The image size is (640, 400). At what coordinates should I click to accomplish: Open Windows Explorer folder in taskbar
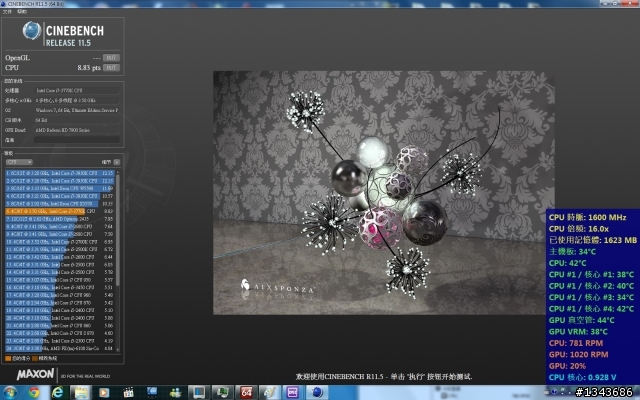coord(81,393)
